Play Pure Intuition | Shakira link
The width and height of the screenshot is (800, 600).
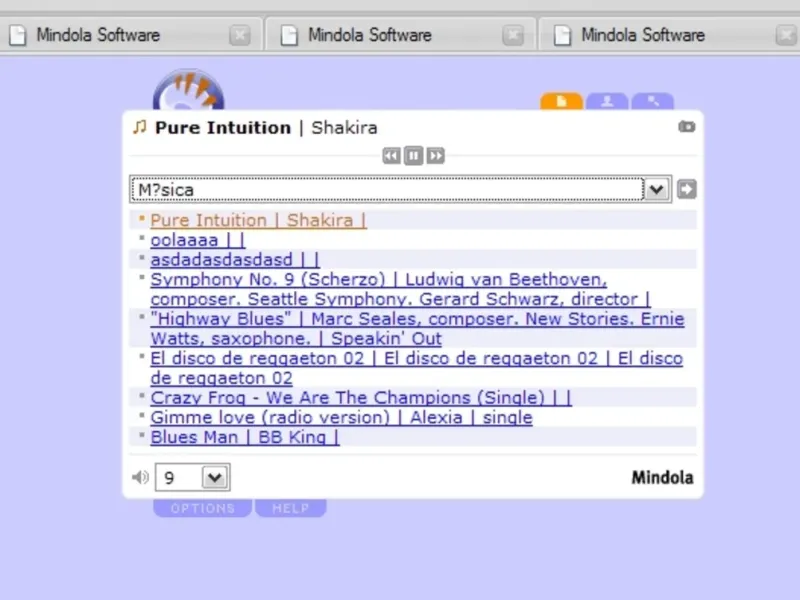pos(258,220)
